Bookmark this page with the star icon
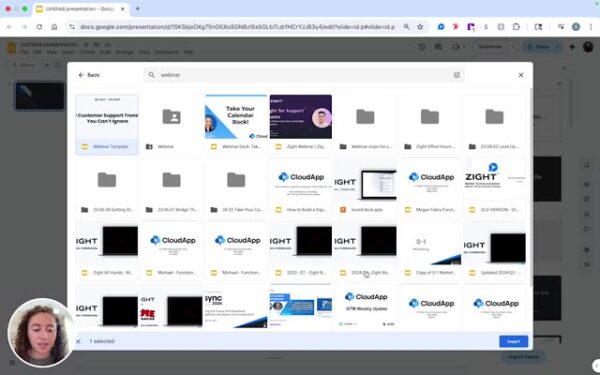This screenshot has width=600, height=375. [x=420, y=27]
